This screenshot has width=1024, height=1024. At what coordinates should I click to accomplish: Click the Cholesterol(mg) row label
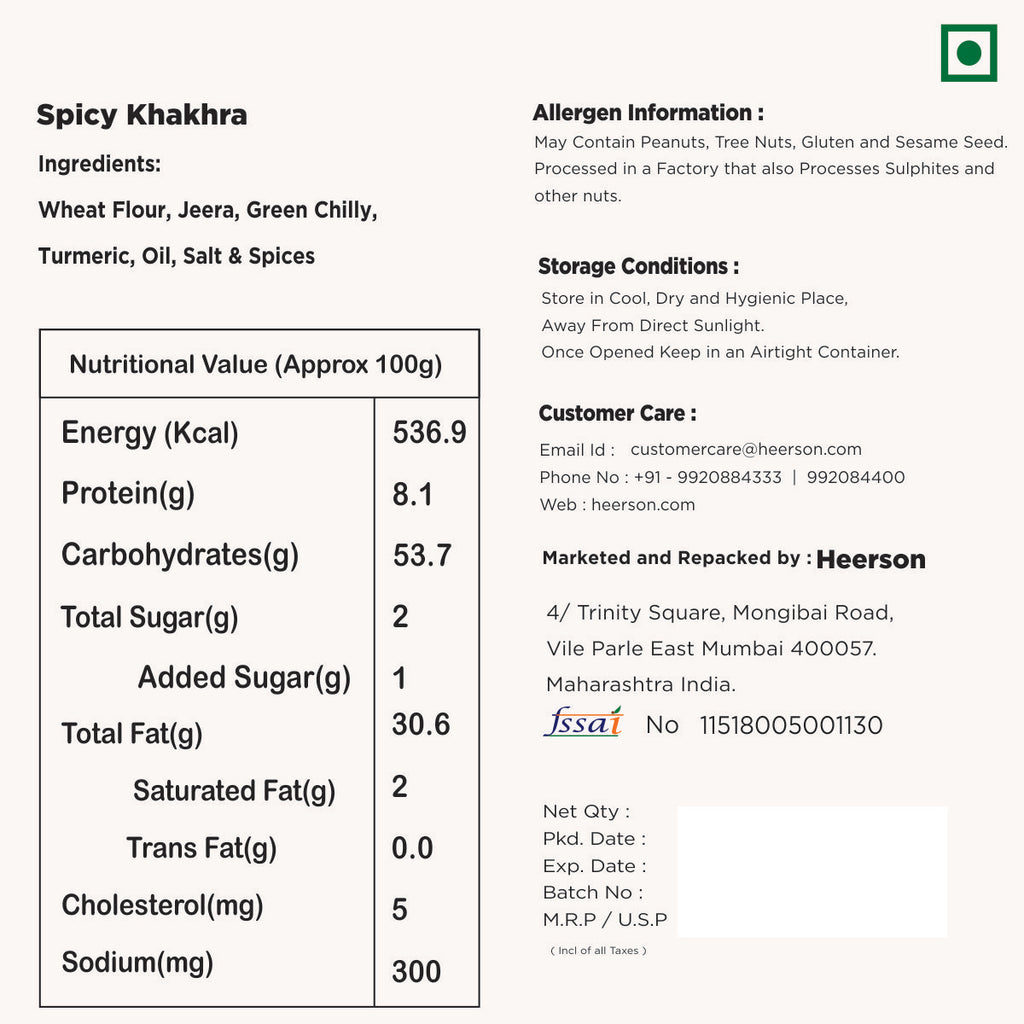(x=162, y=906)
